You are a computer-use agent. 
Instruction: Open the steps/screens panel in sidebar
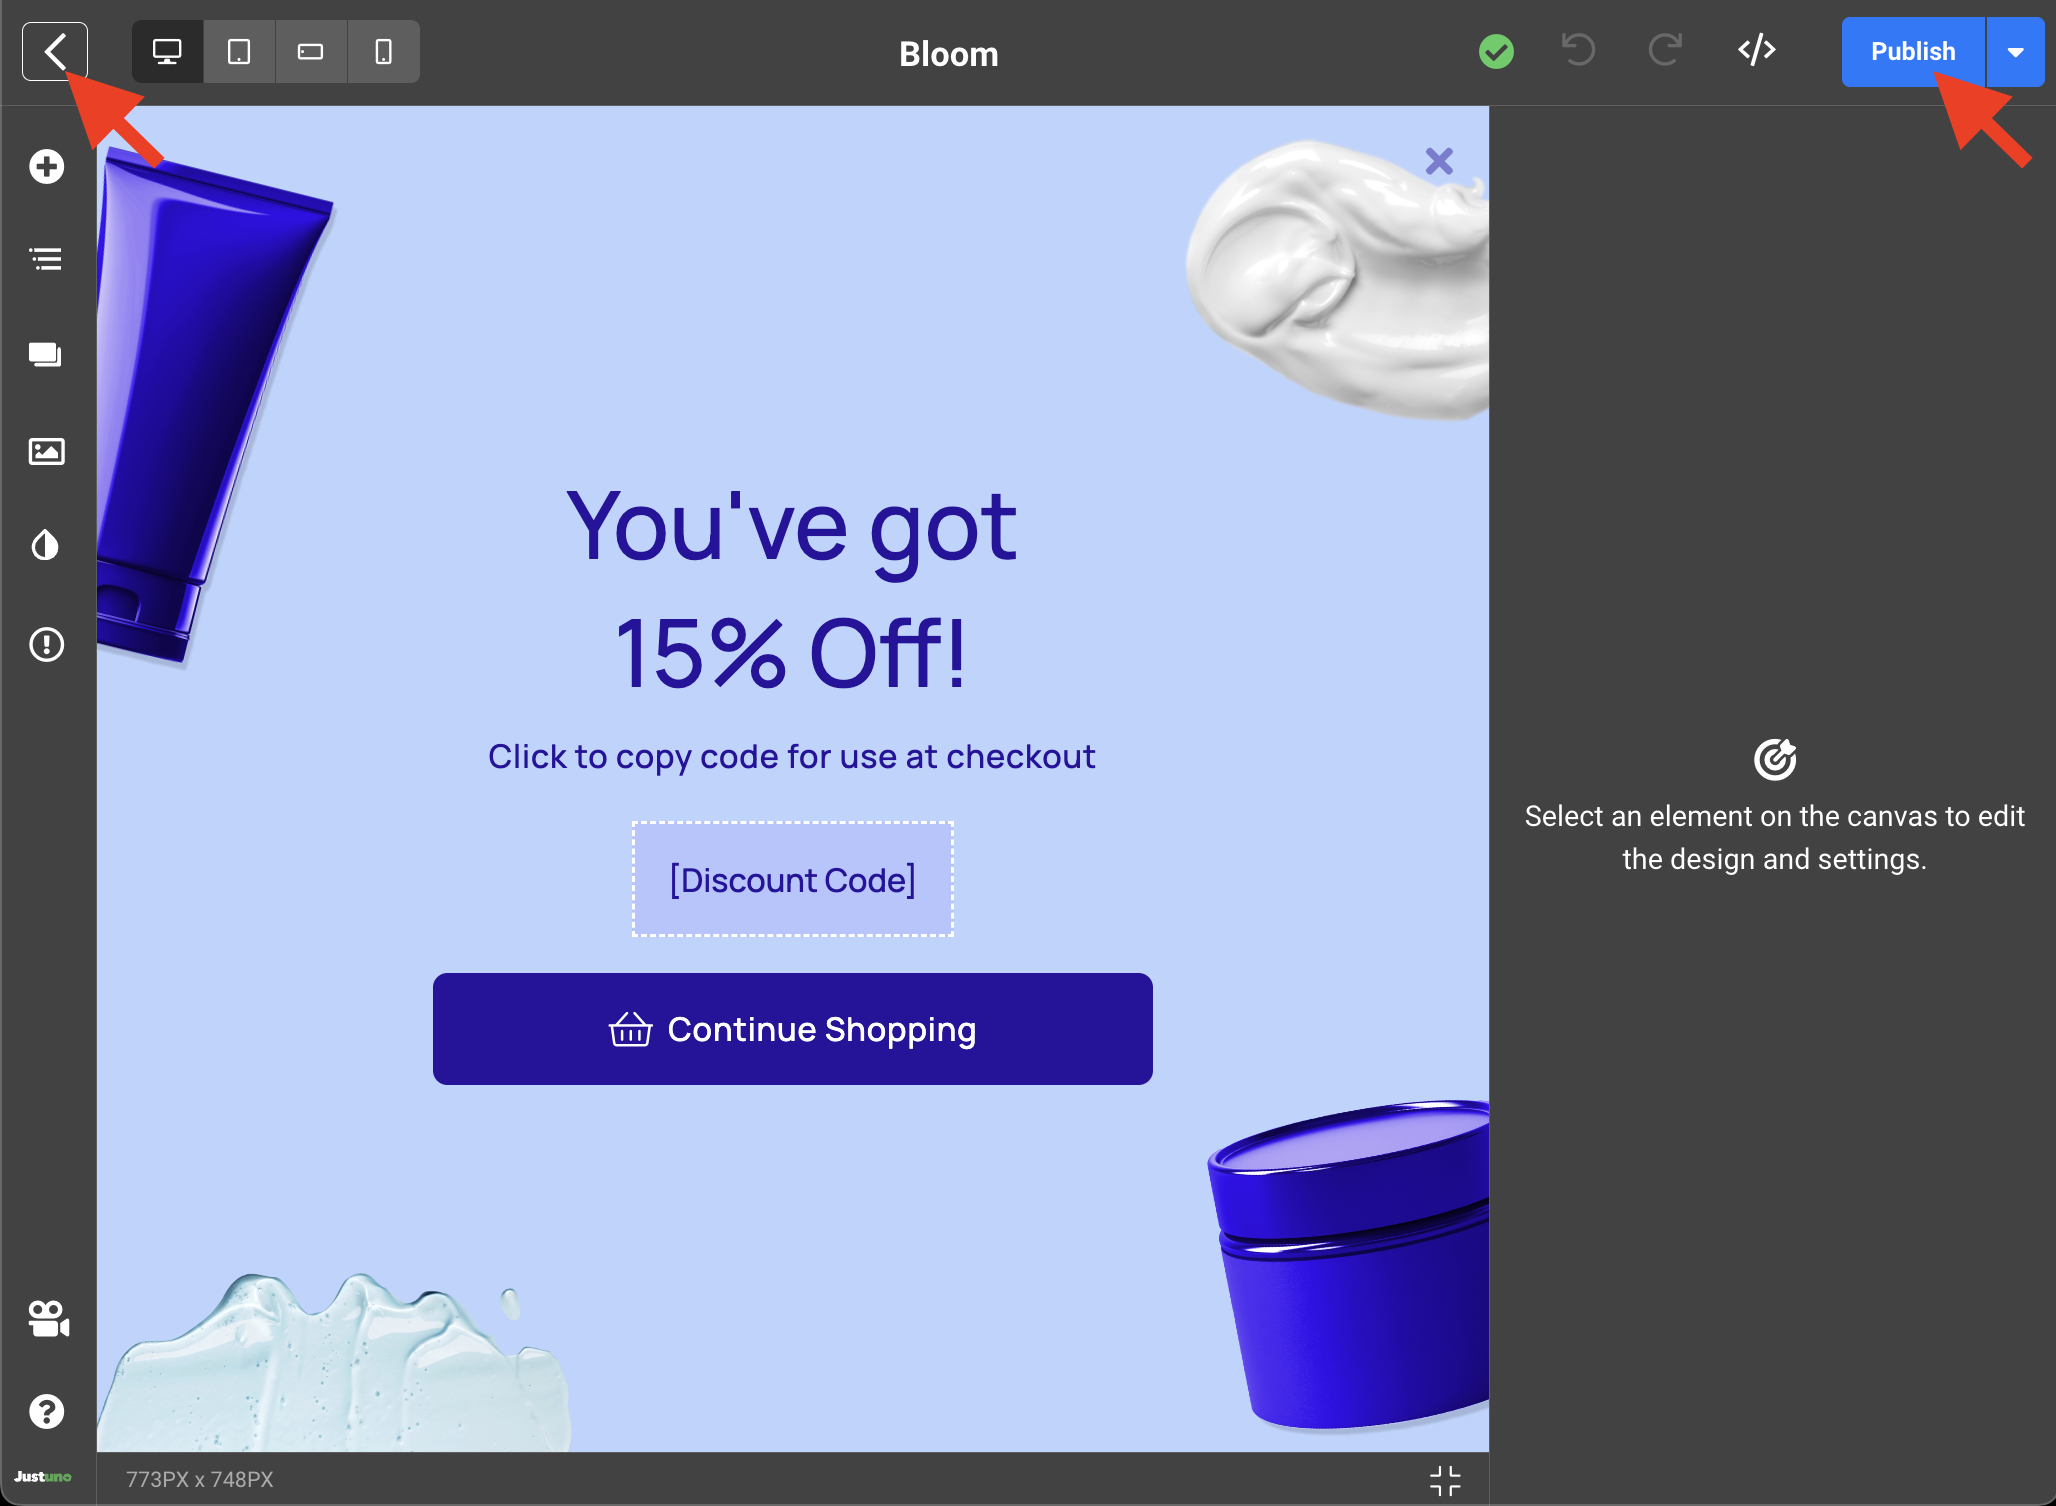pyautogui.click(x=46, y=355)
